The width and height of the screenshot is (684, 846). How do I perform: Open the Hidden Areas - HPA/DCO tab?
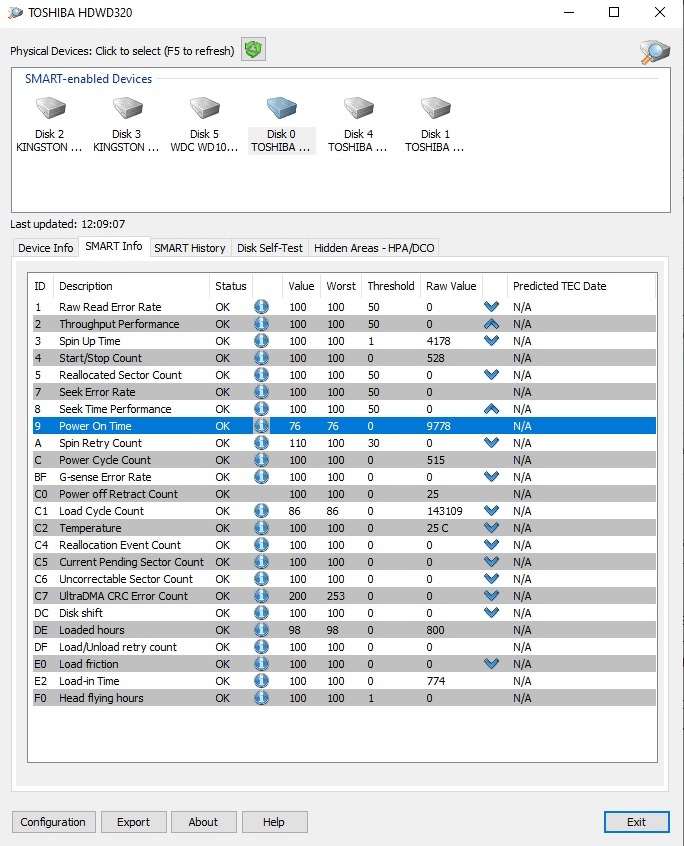(x=374, y=248)
